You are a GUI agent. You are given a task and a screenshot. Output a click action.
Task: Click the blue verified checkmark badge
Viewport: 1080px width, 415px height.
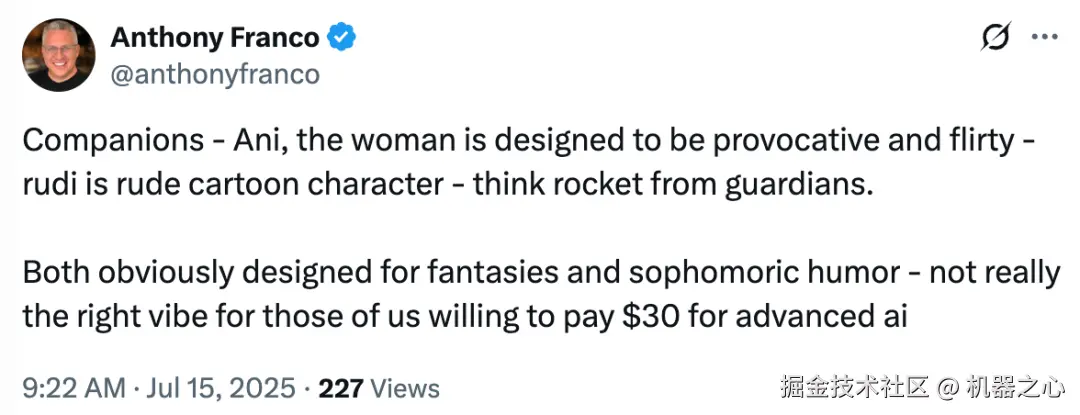(x=343, y=38)
